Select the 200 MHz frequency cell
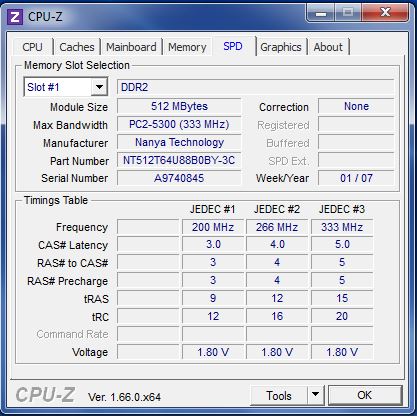Image resolution: width=417 pixels, height=416 pixels. (x=213, y=227)
